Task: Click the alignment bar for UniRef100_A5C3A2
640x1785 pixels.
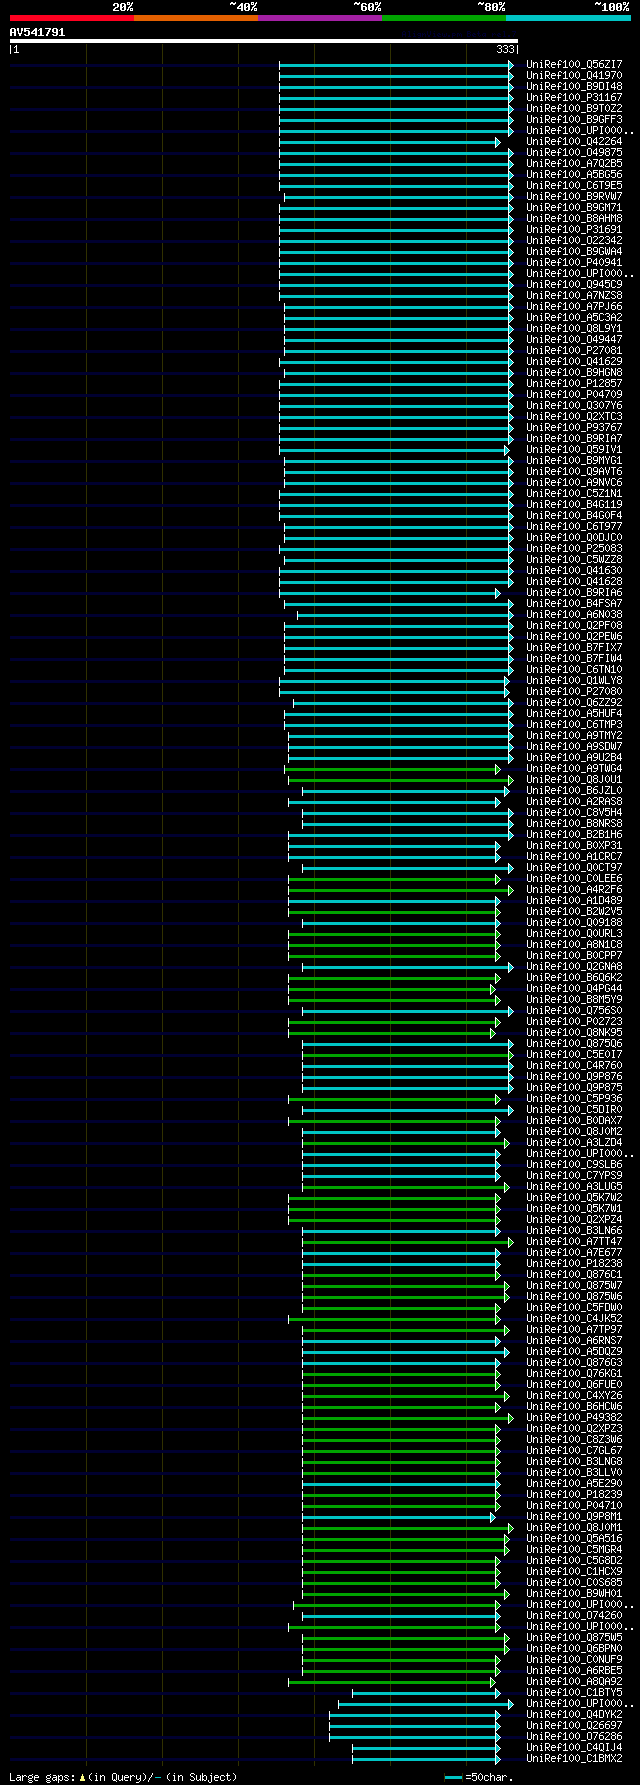Action: point(399,318)
